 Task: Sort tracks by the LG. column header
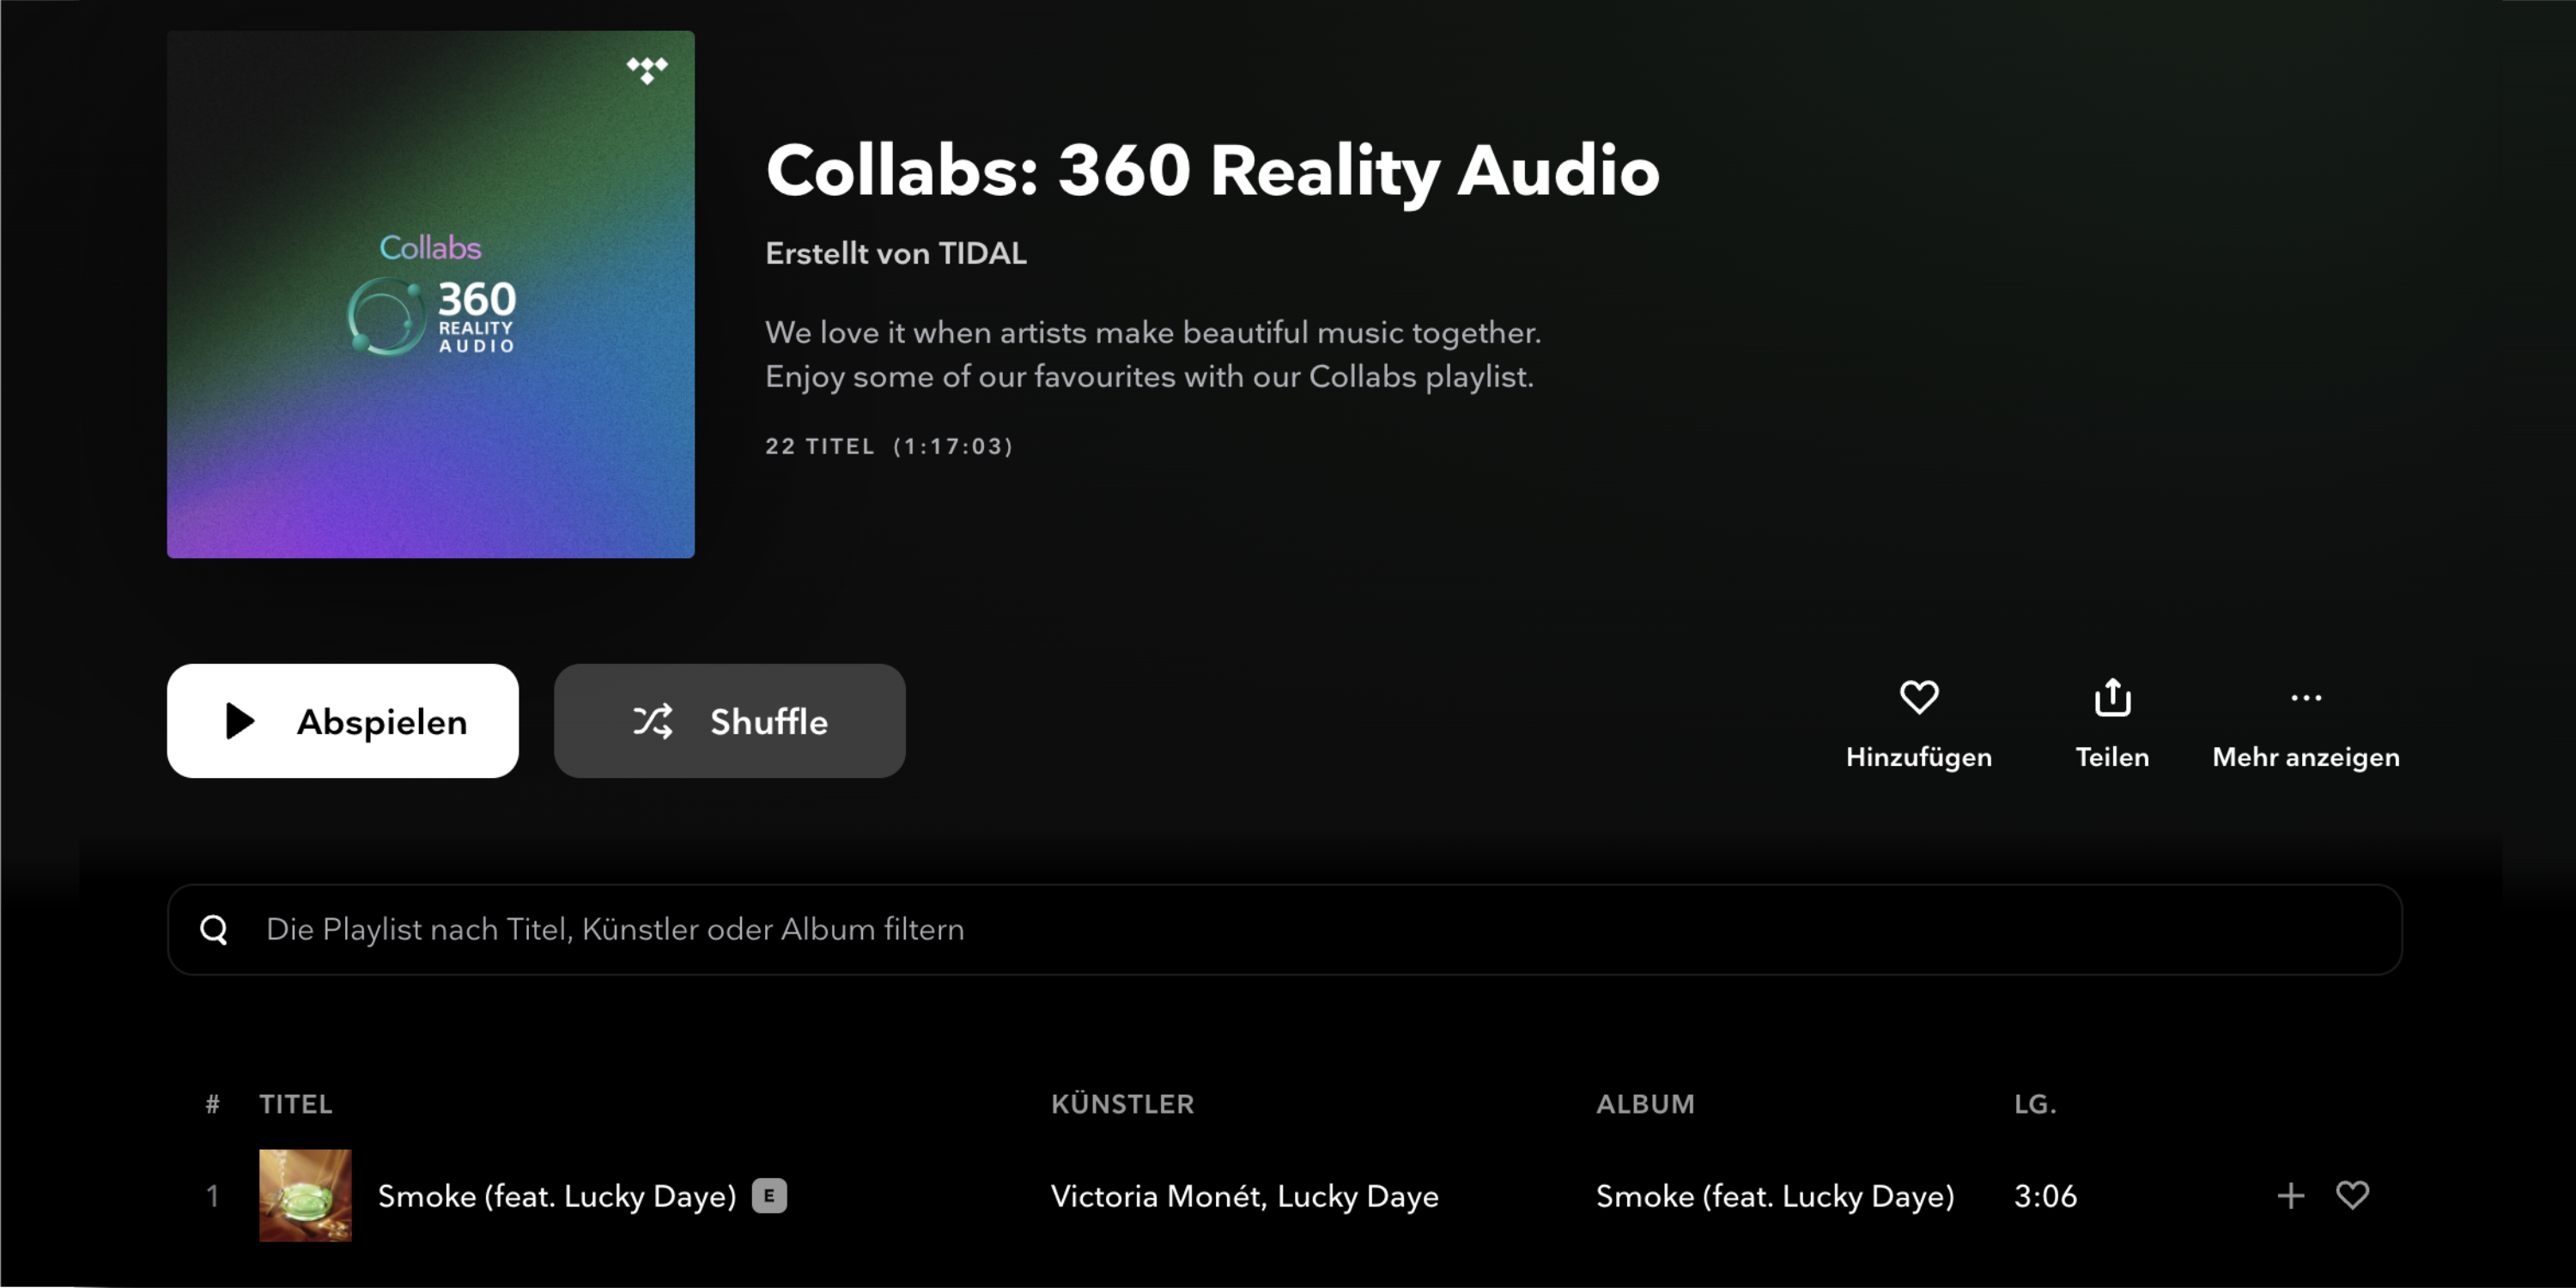click(2035, 1104)
